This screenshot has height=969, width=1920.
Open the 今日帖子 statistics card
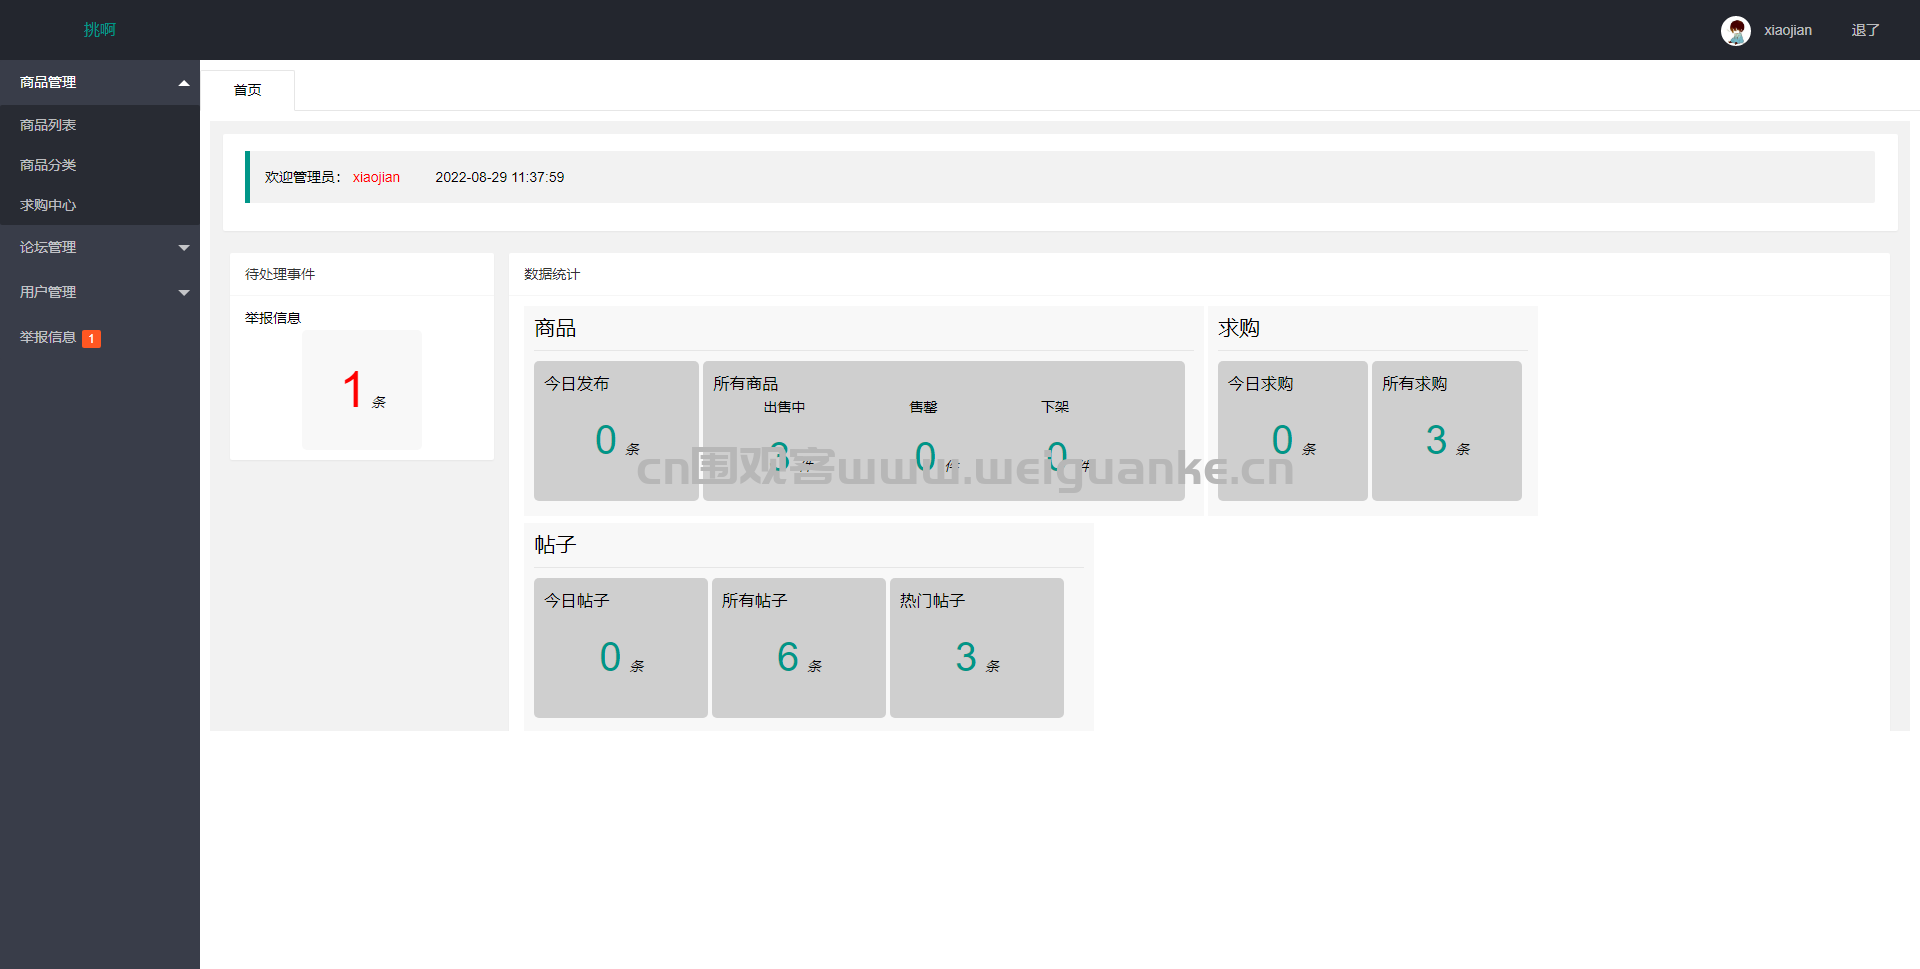click(621, 648)
